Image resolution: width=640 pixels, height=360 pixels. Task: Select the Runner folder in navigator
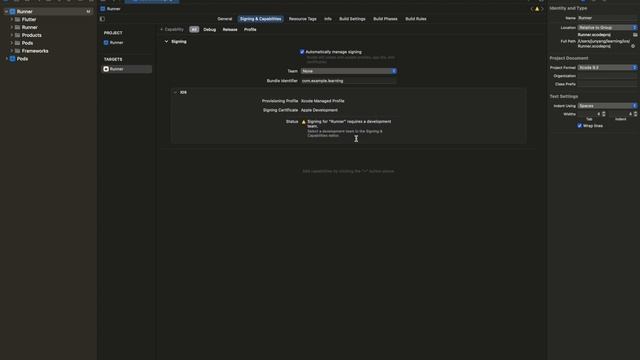click(x=29, y=27)
